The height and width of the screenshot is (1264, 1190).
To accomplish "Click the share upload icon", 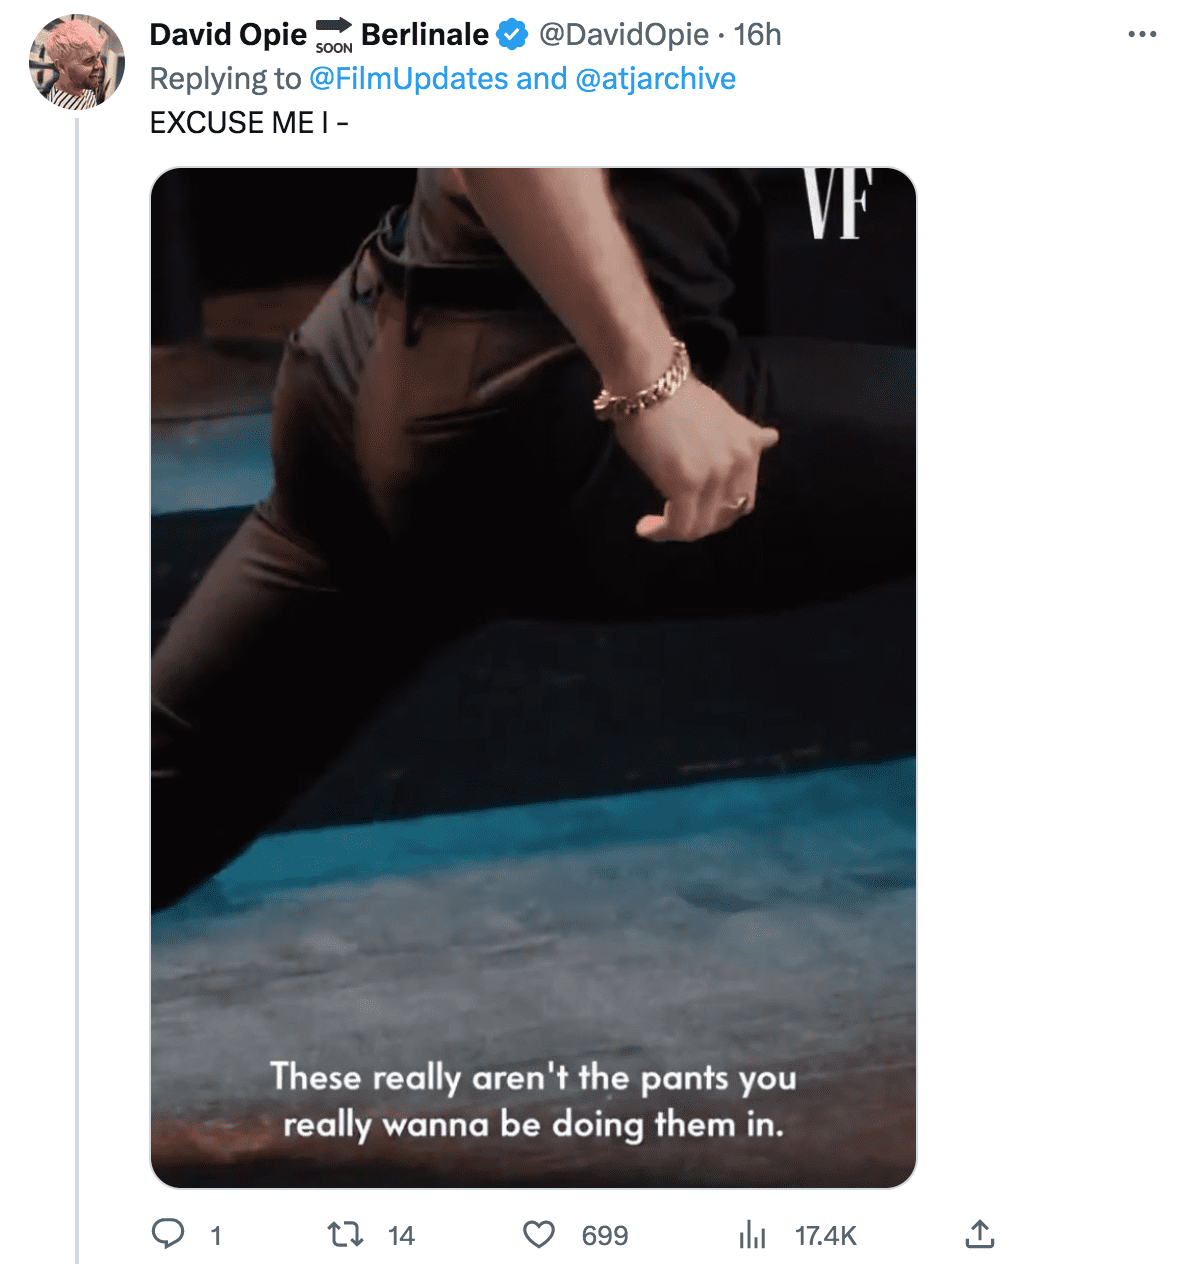I will [x=980, y=1234].
